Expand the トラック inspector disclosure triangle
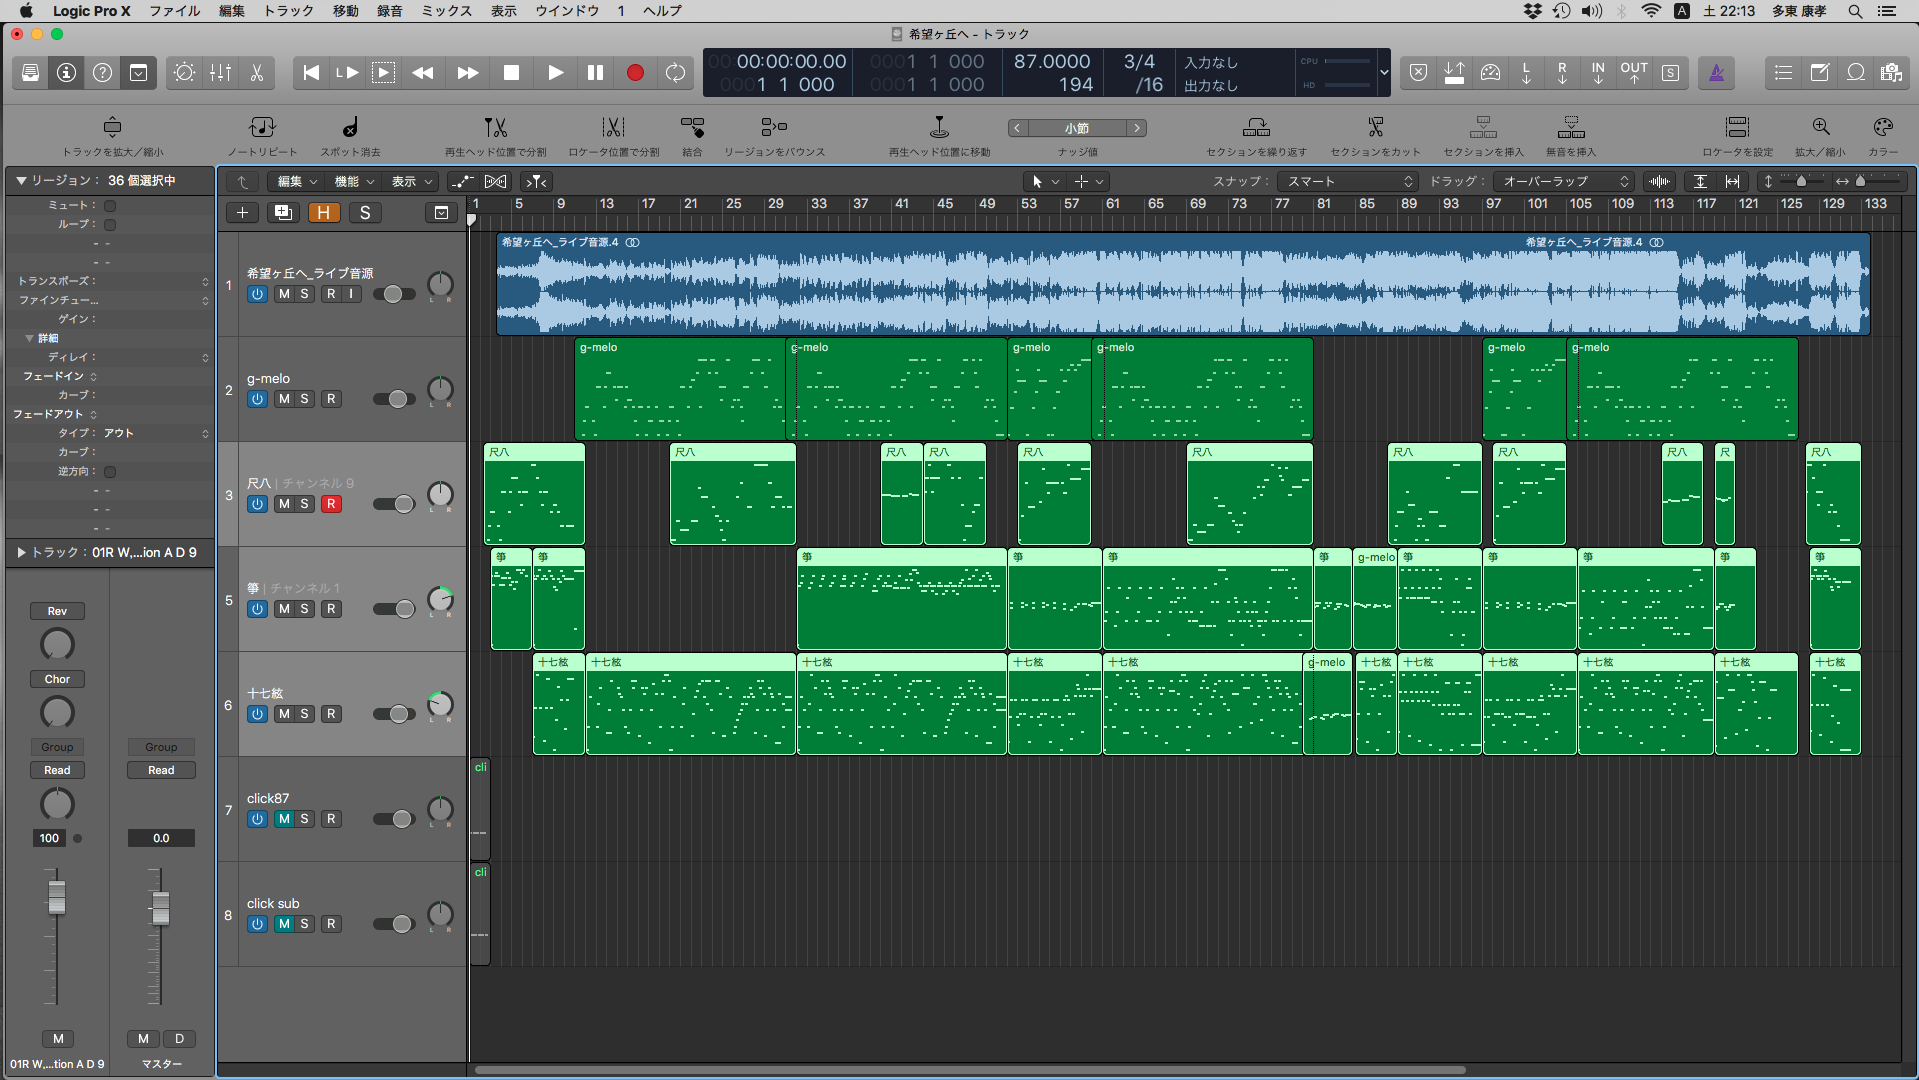Screen dimensions: 1919x1080 (21, 552)
